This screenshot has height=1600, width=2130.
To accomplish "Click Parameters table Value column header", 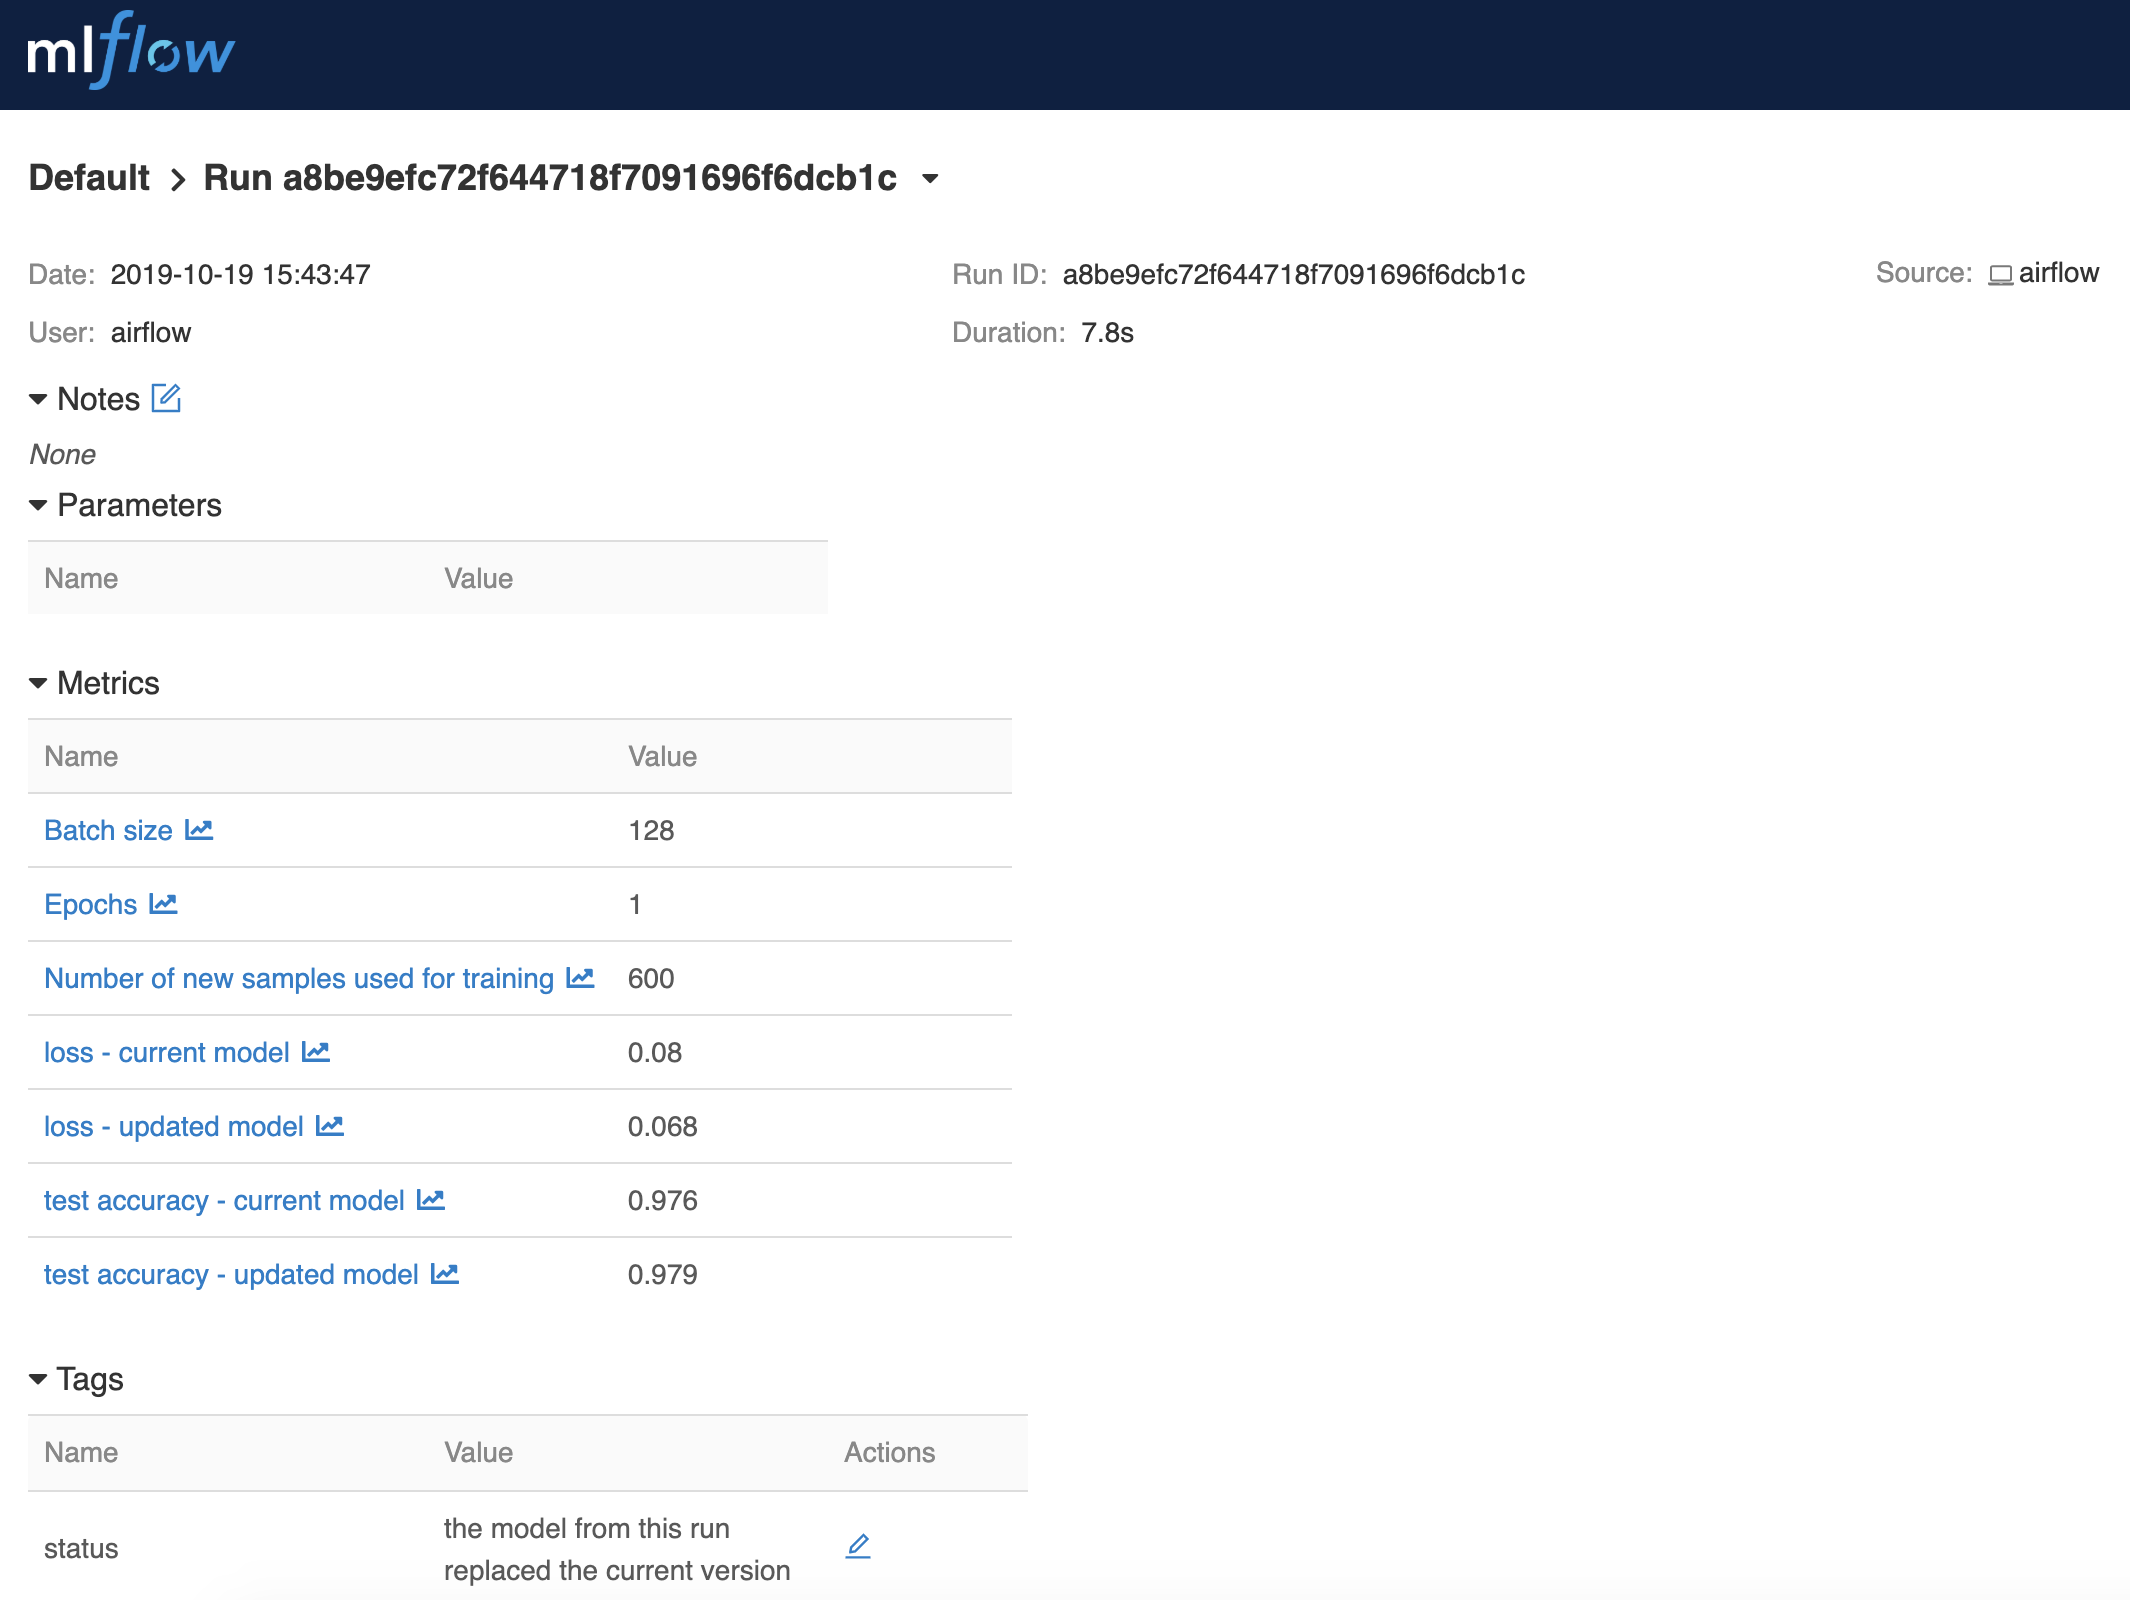I will pyautogui.click(x=478, y=578).
